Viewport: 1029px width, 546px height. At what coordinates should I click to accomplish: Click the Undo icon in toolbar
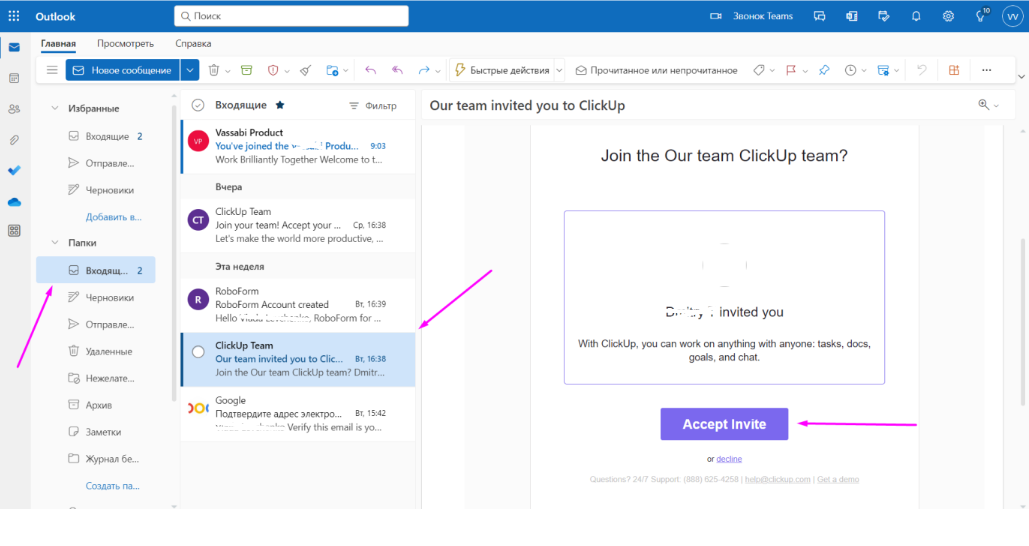922,70
